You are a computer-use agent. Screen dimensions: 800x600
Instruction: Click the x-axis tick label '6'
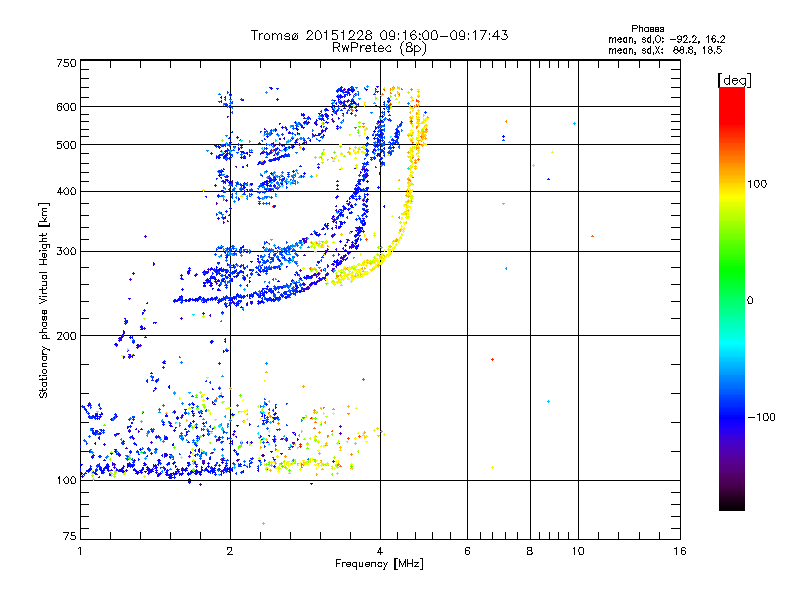[x=467, y=551]
